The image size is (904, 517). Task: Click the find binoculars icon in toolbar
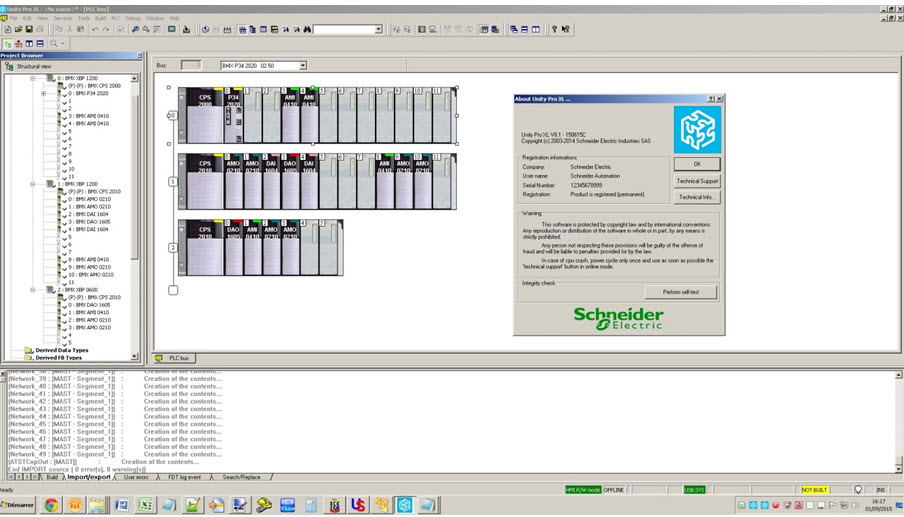point(307,29)
